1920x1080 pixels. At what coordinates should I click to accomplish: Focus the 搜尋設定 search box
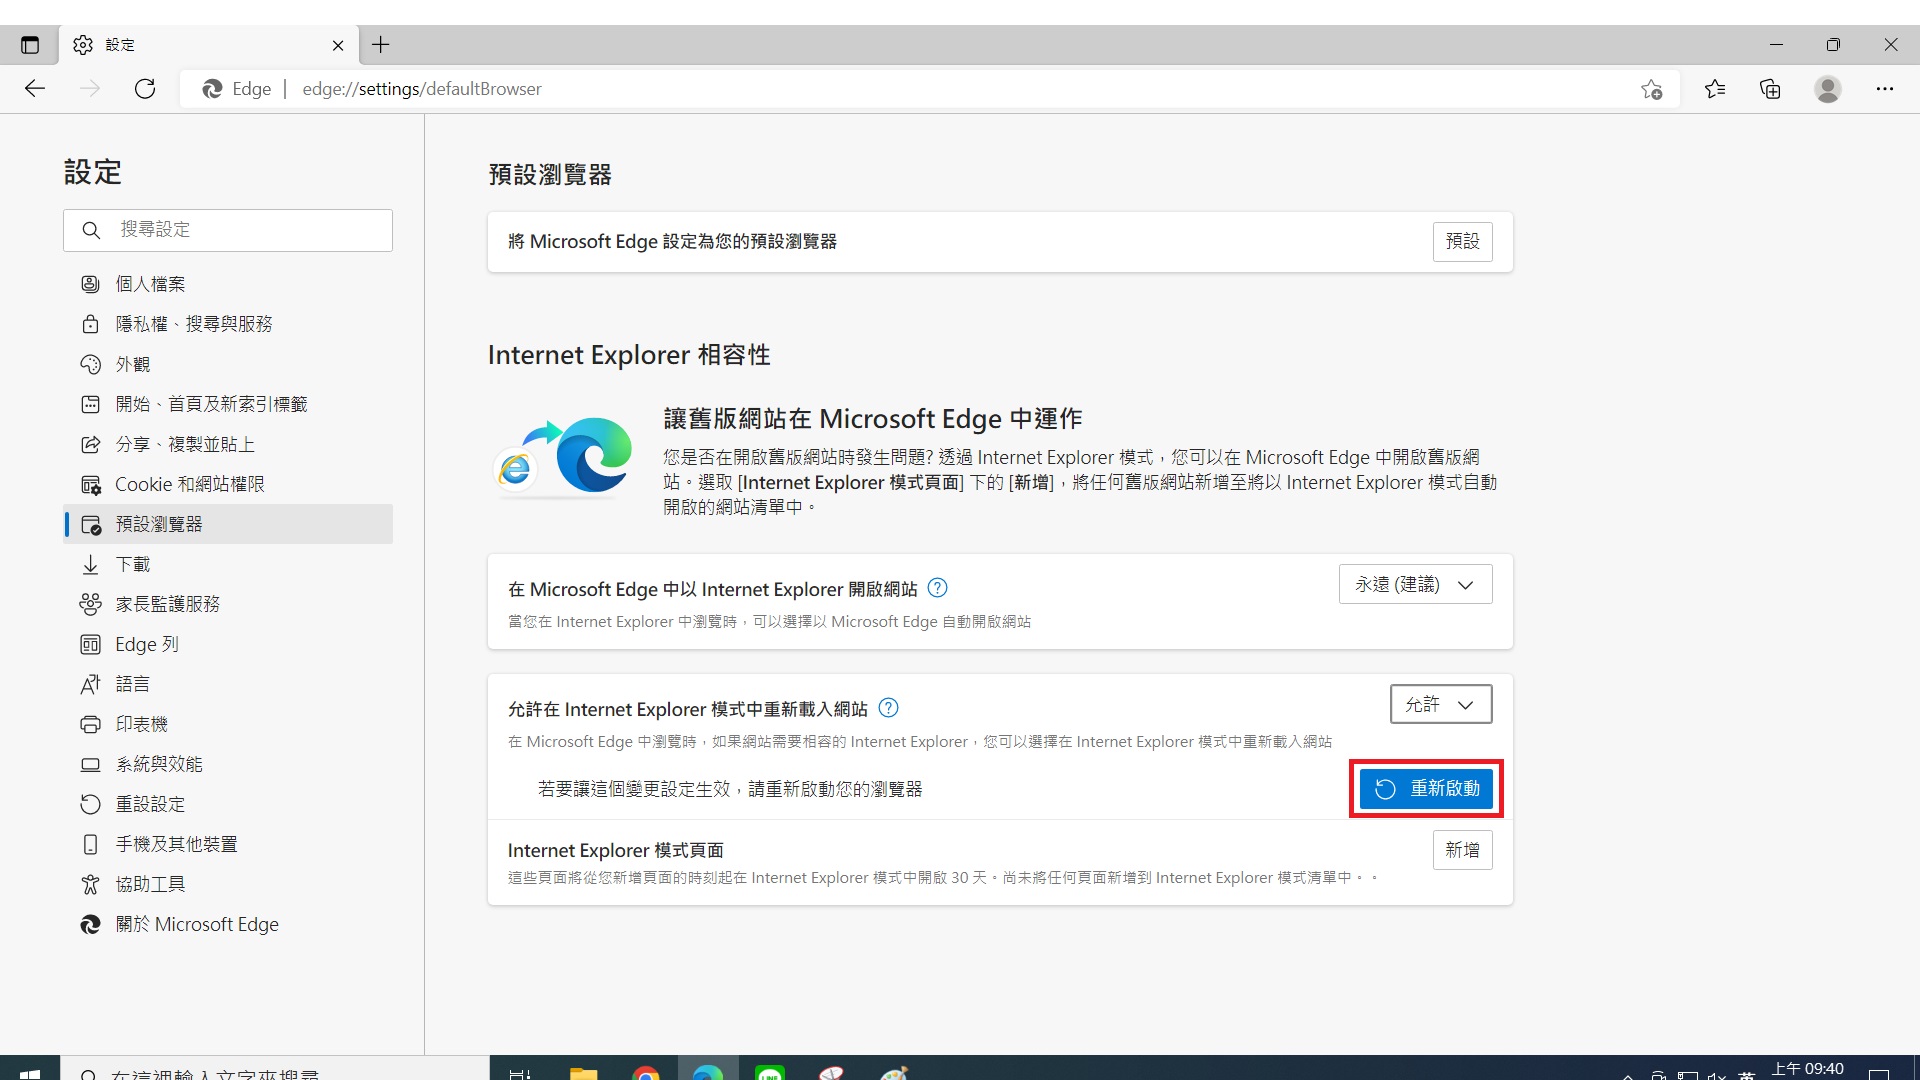pos(228,230)
